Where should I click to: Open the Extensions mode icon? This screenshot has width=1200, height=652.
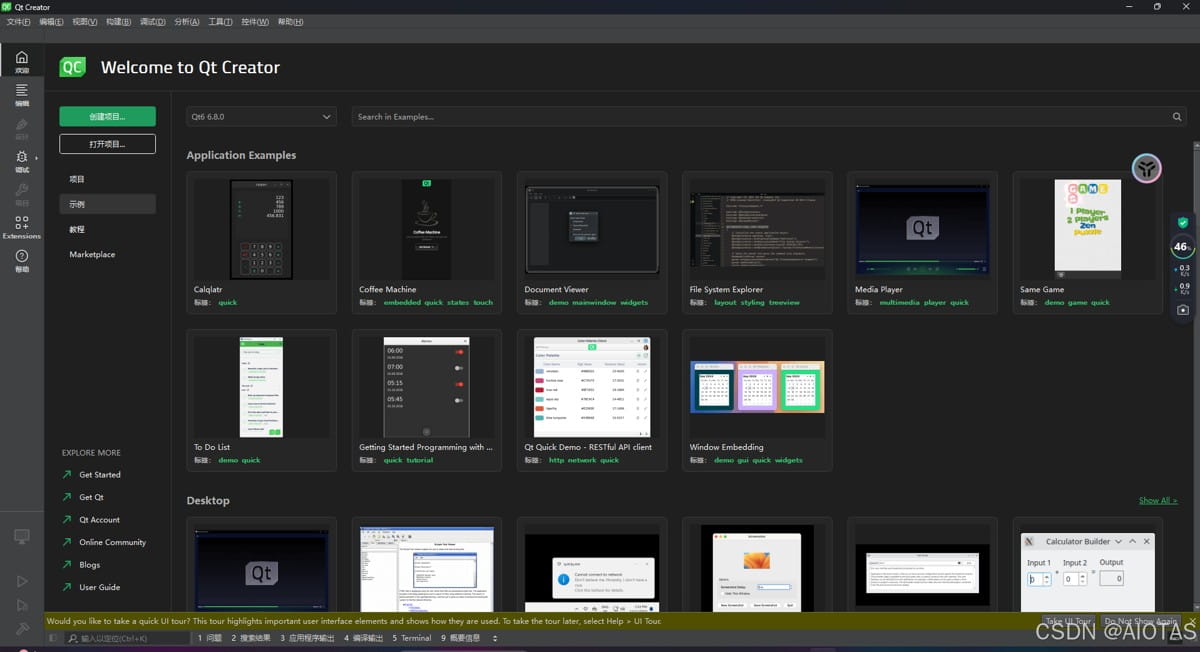point(22,225)
